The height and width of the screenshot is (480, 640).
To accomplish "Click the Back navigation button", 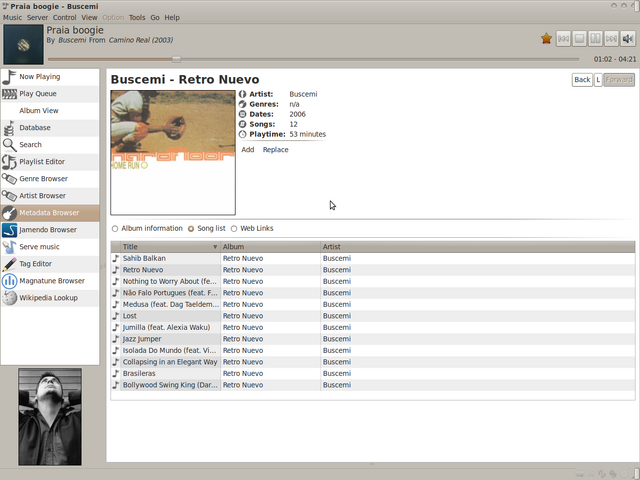I will (582, 80).
